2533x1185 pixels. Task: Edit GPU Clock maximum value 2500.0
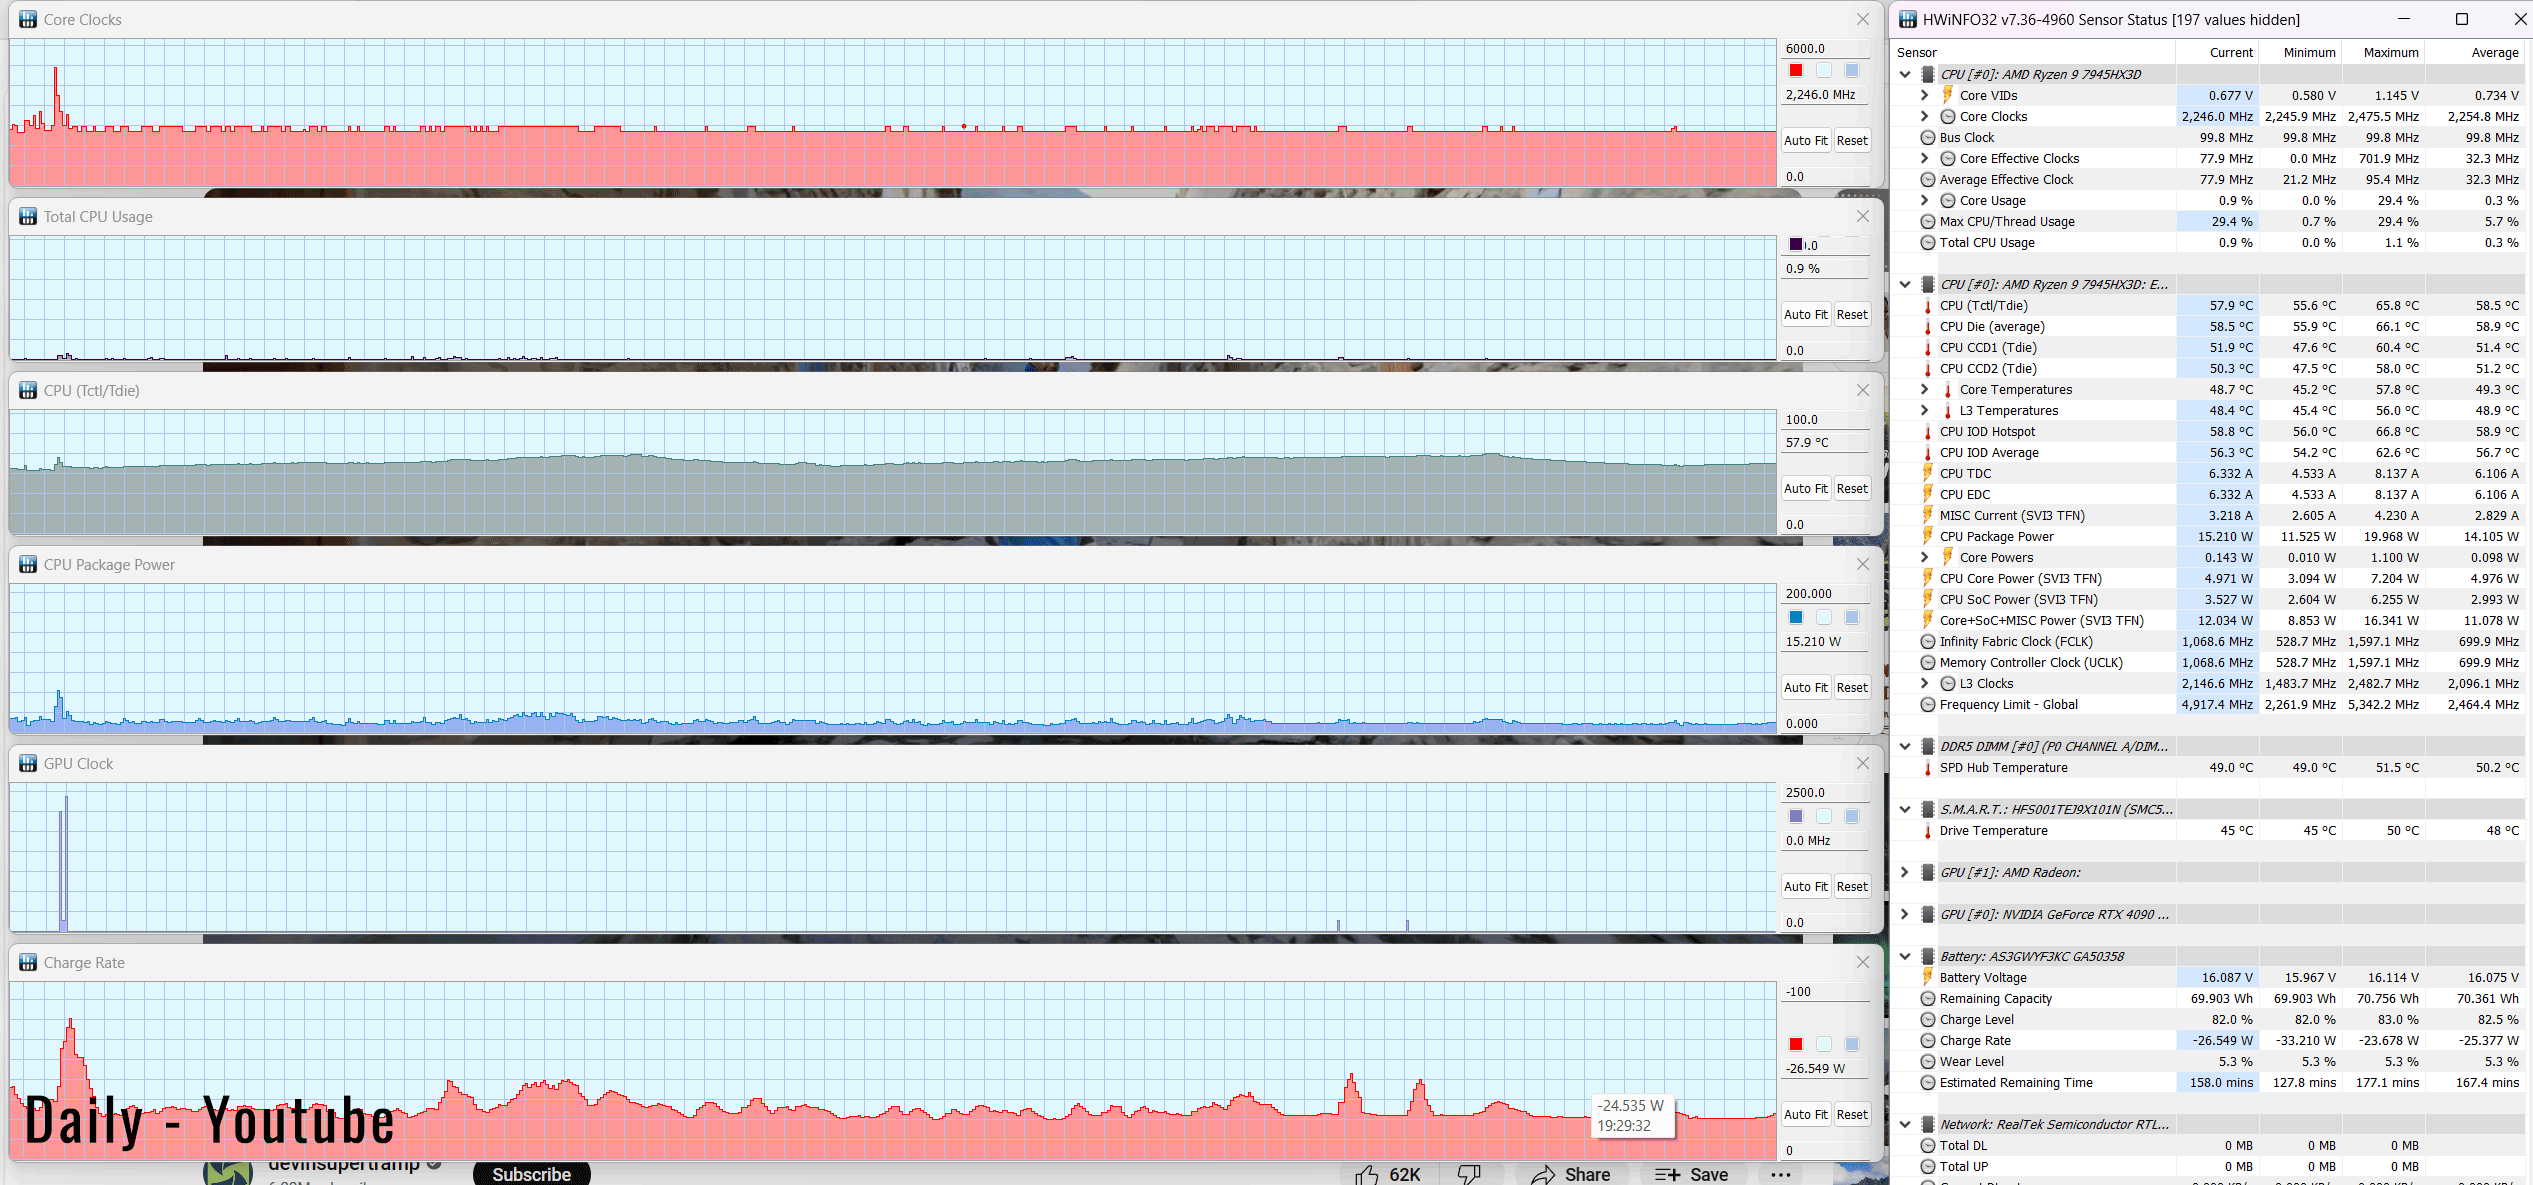click(1825, 793)
